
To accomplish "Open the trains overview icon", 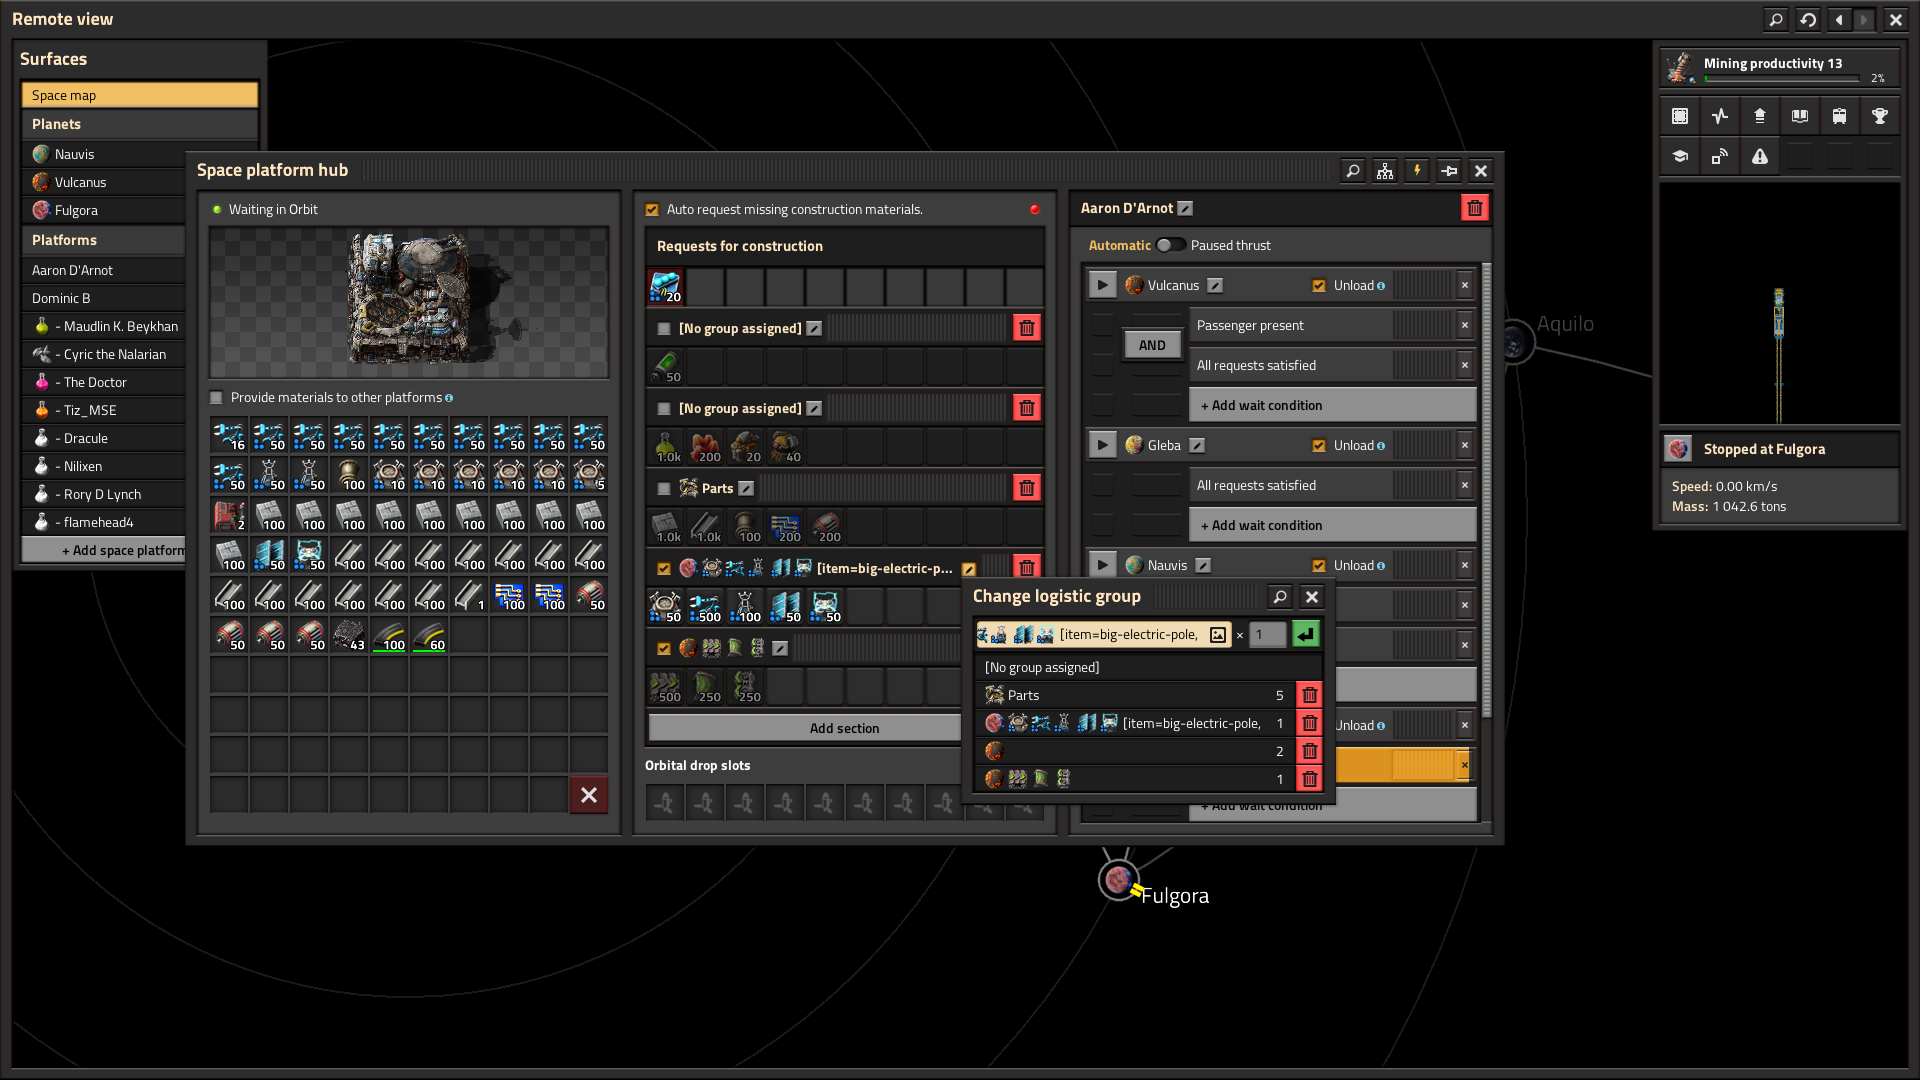I will (x=1840, y=117).
